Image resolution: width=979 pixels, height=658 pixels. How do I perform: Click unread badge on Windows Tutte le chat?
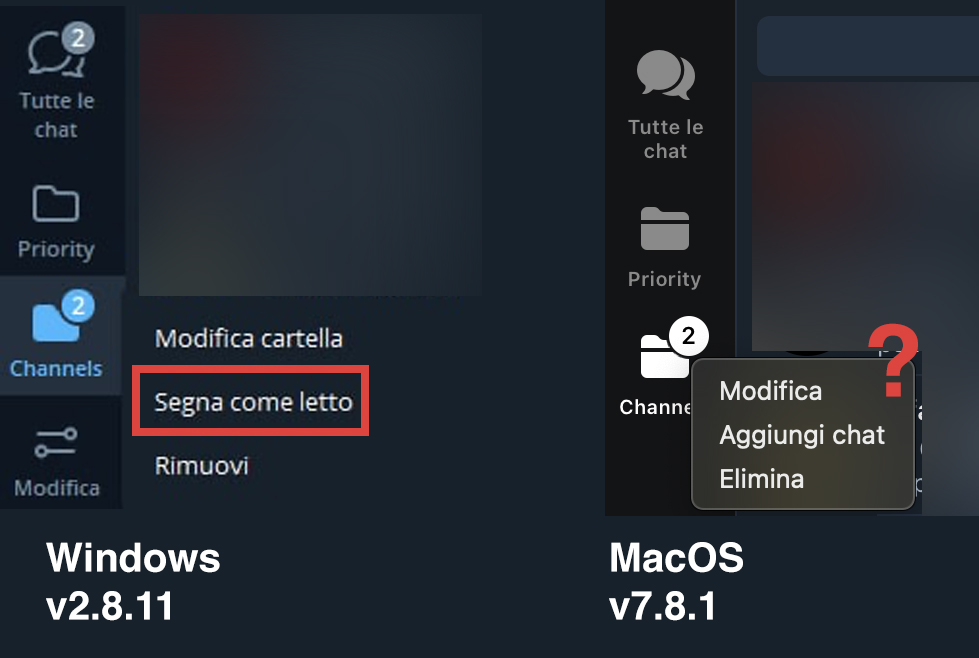[78, 38]
